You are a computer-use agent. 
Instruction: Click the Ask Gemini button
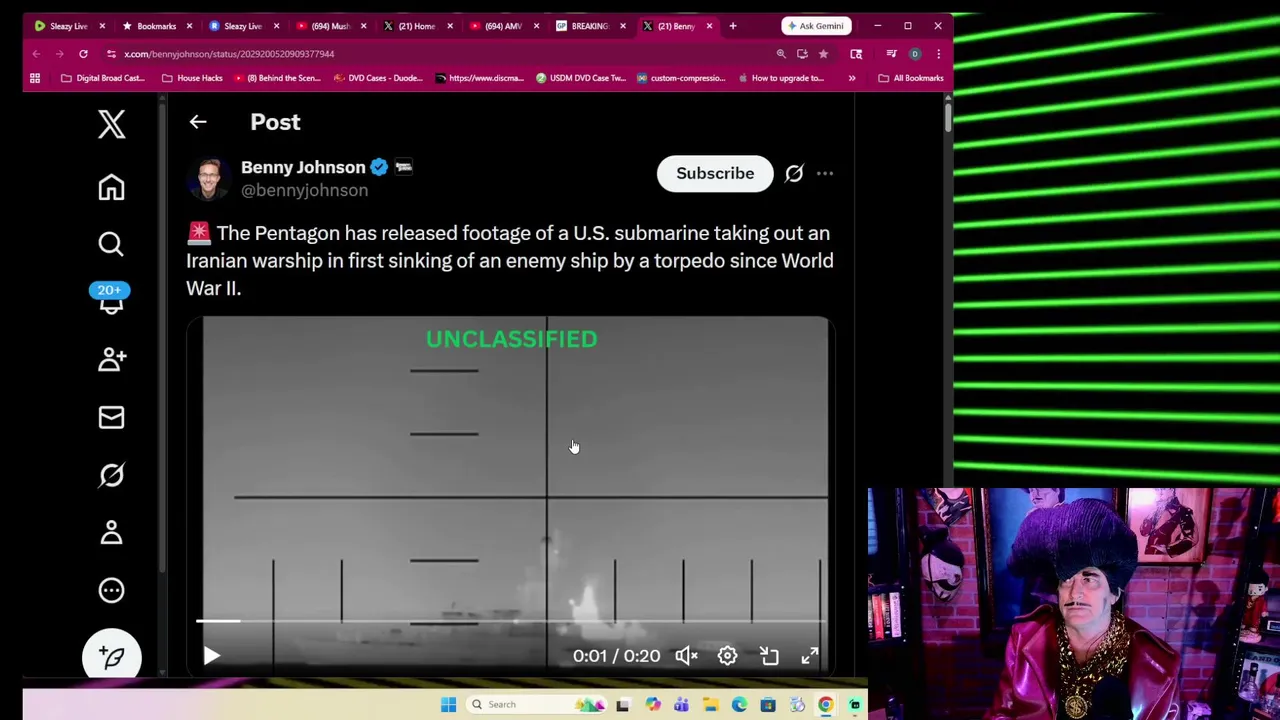(816, 26)
